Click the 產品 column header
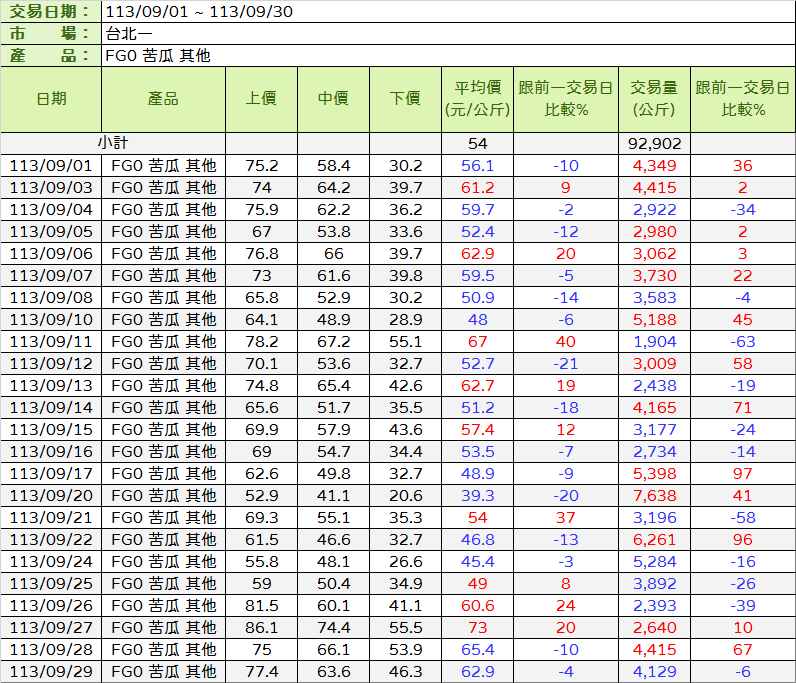 tap(163, 99)
